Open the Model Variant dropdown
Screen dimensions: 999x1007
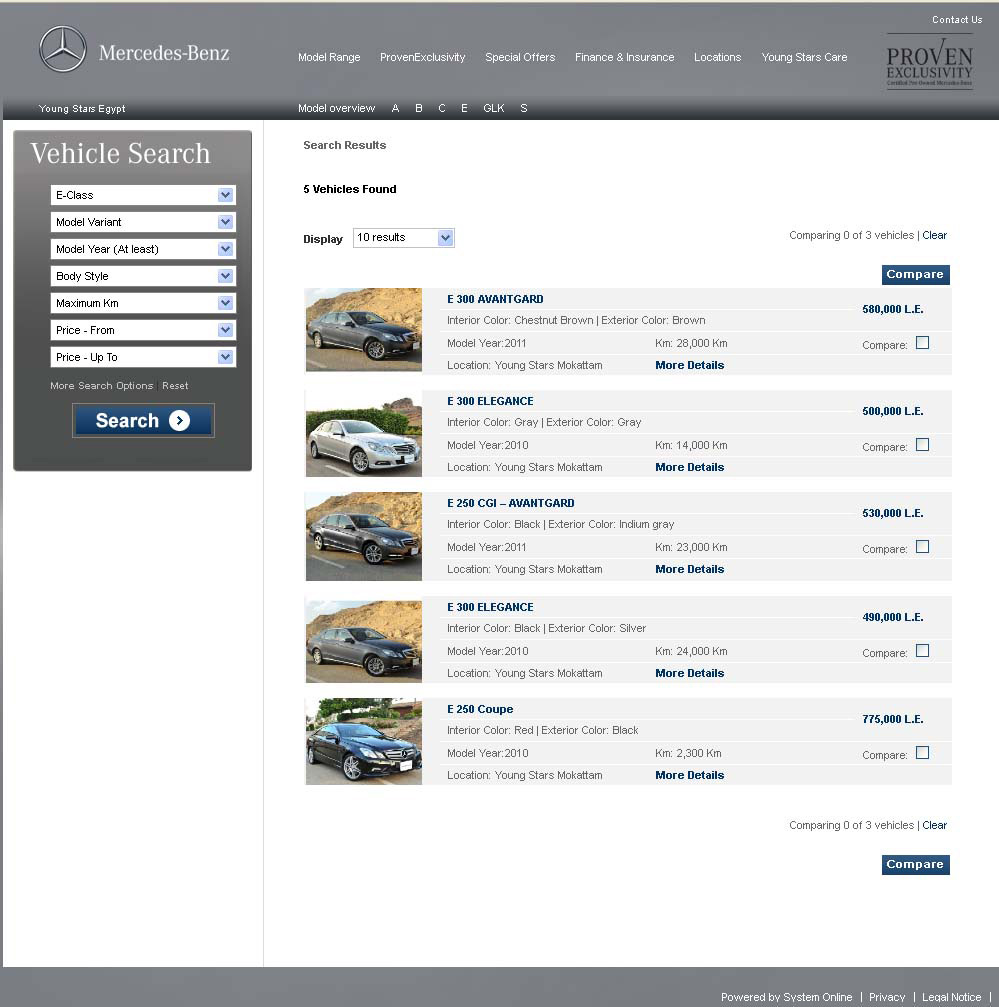coord(143,222)
